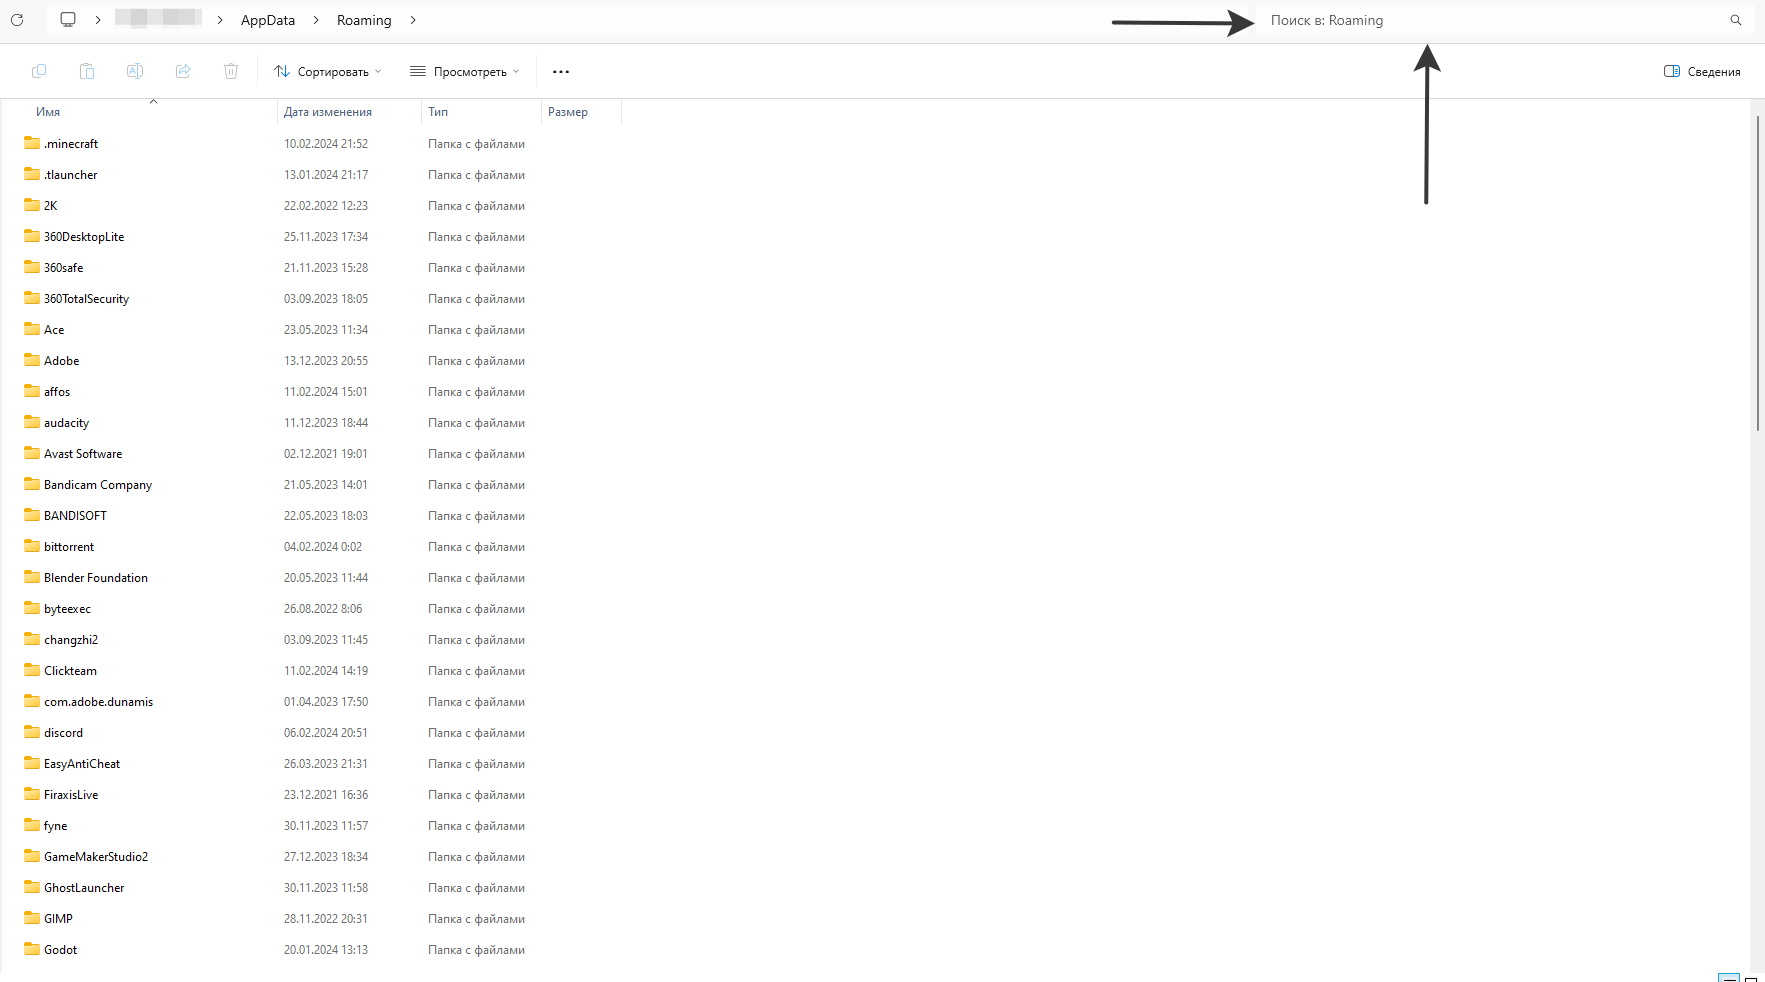The width and height of the screenshot is (1765, 982).
Task: Select the GhostLauncher folder name
Action: click(84, 888)
